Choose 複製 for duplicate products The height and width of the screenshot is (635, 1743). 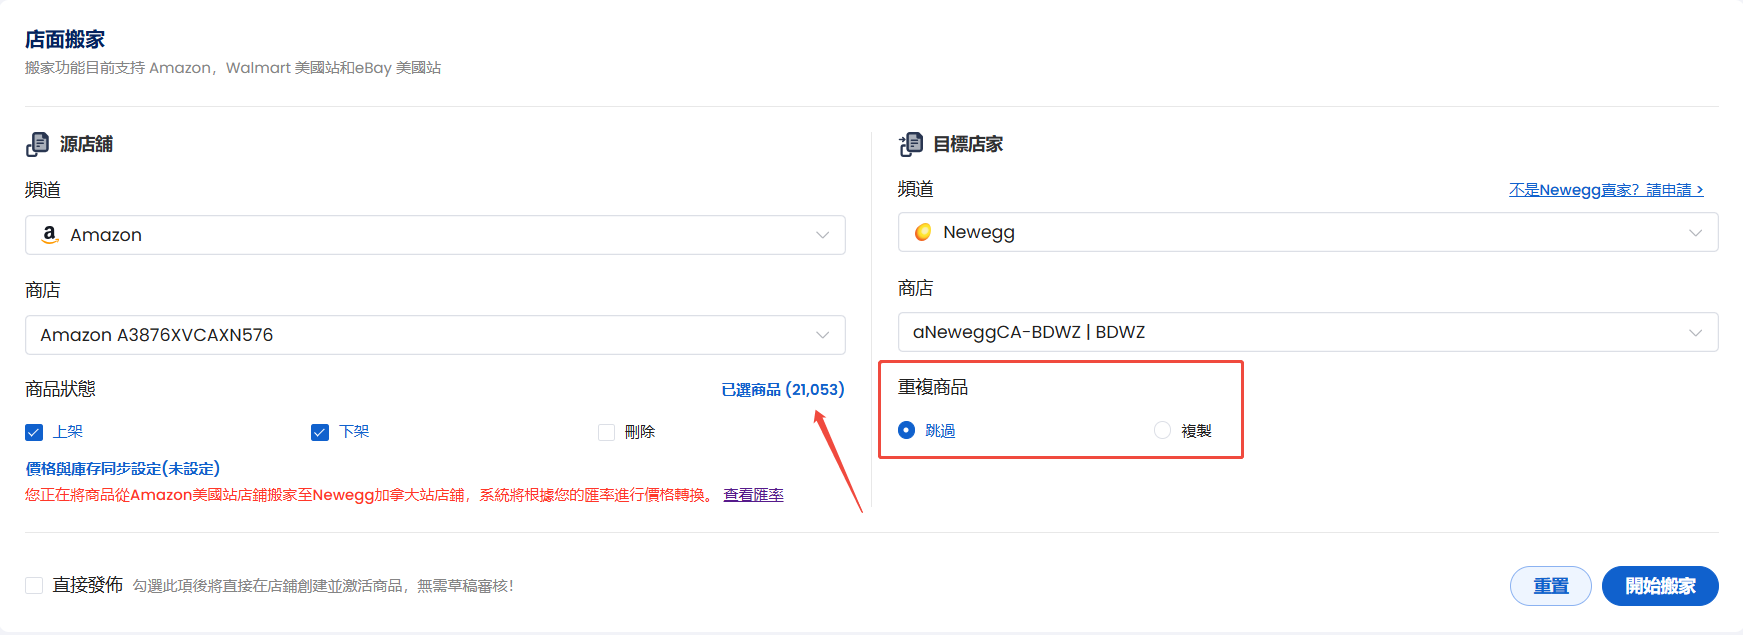click(x=1162, y=430)
